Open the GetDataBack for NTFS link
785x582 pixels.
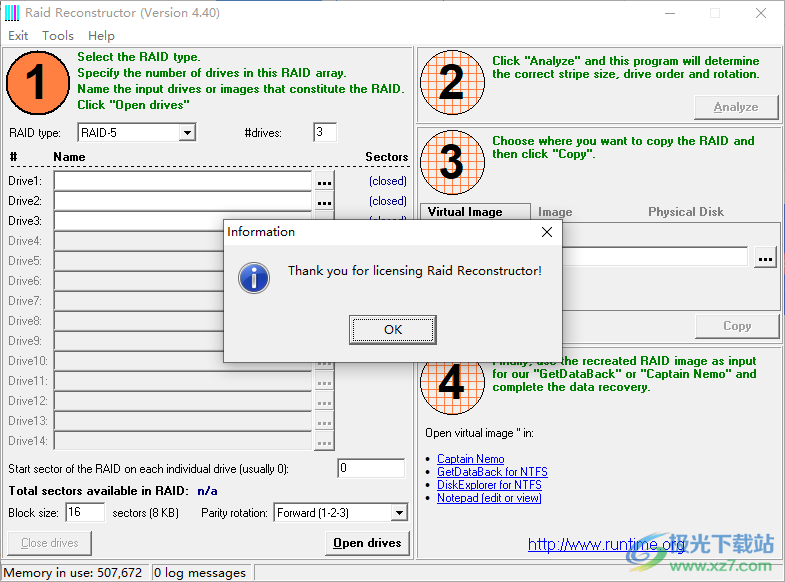(492, 472)
